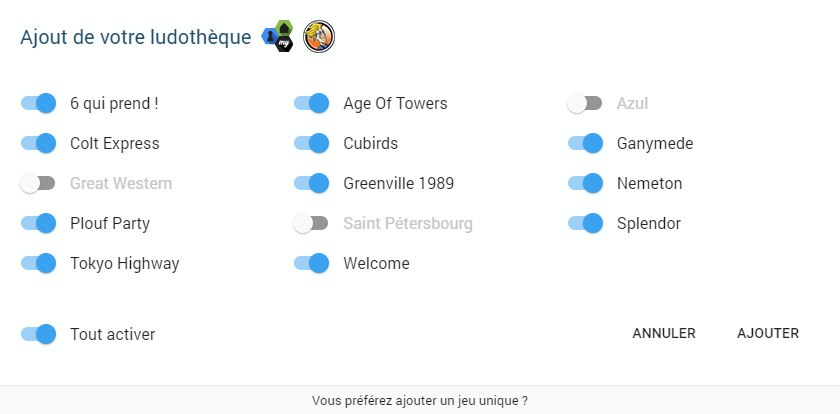Disable the Welcome game toggle
This screenshot has width=840, height=414.
312,263
